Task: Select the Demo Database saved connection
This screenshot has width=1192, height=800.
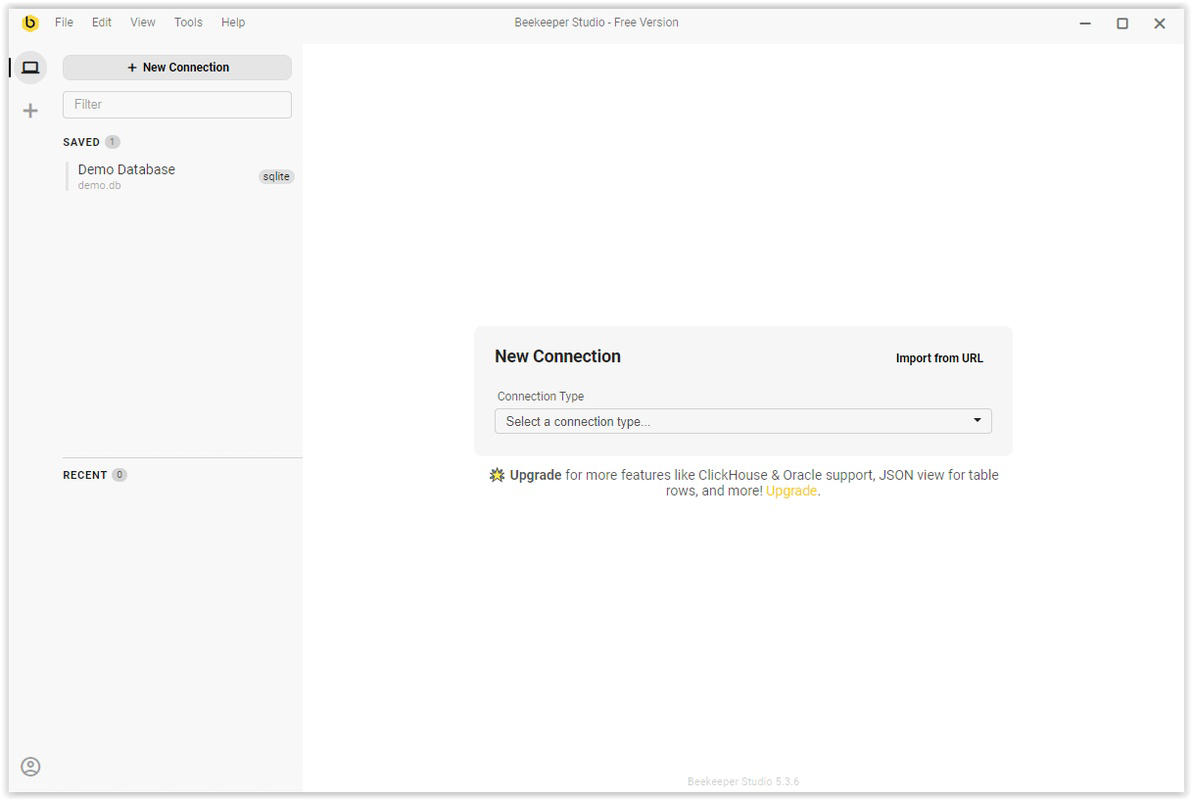Action: pyautogui.click(x=180, y=176)
